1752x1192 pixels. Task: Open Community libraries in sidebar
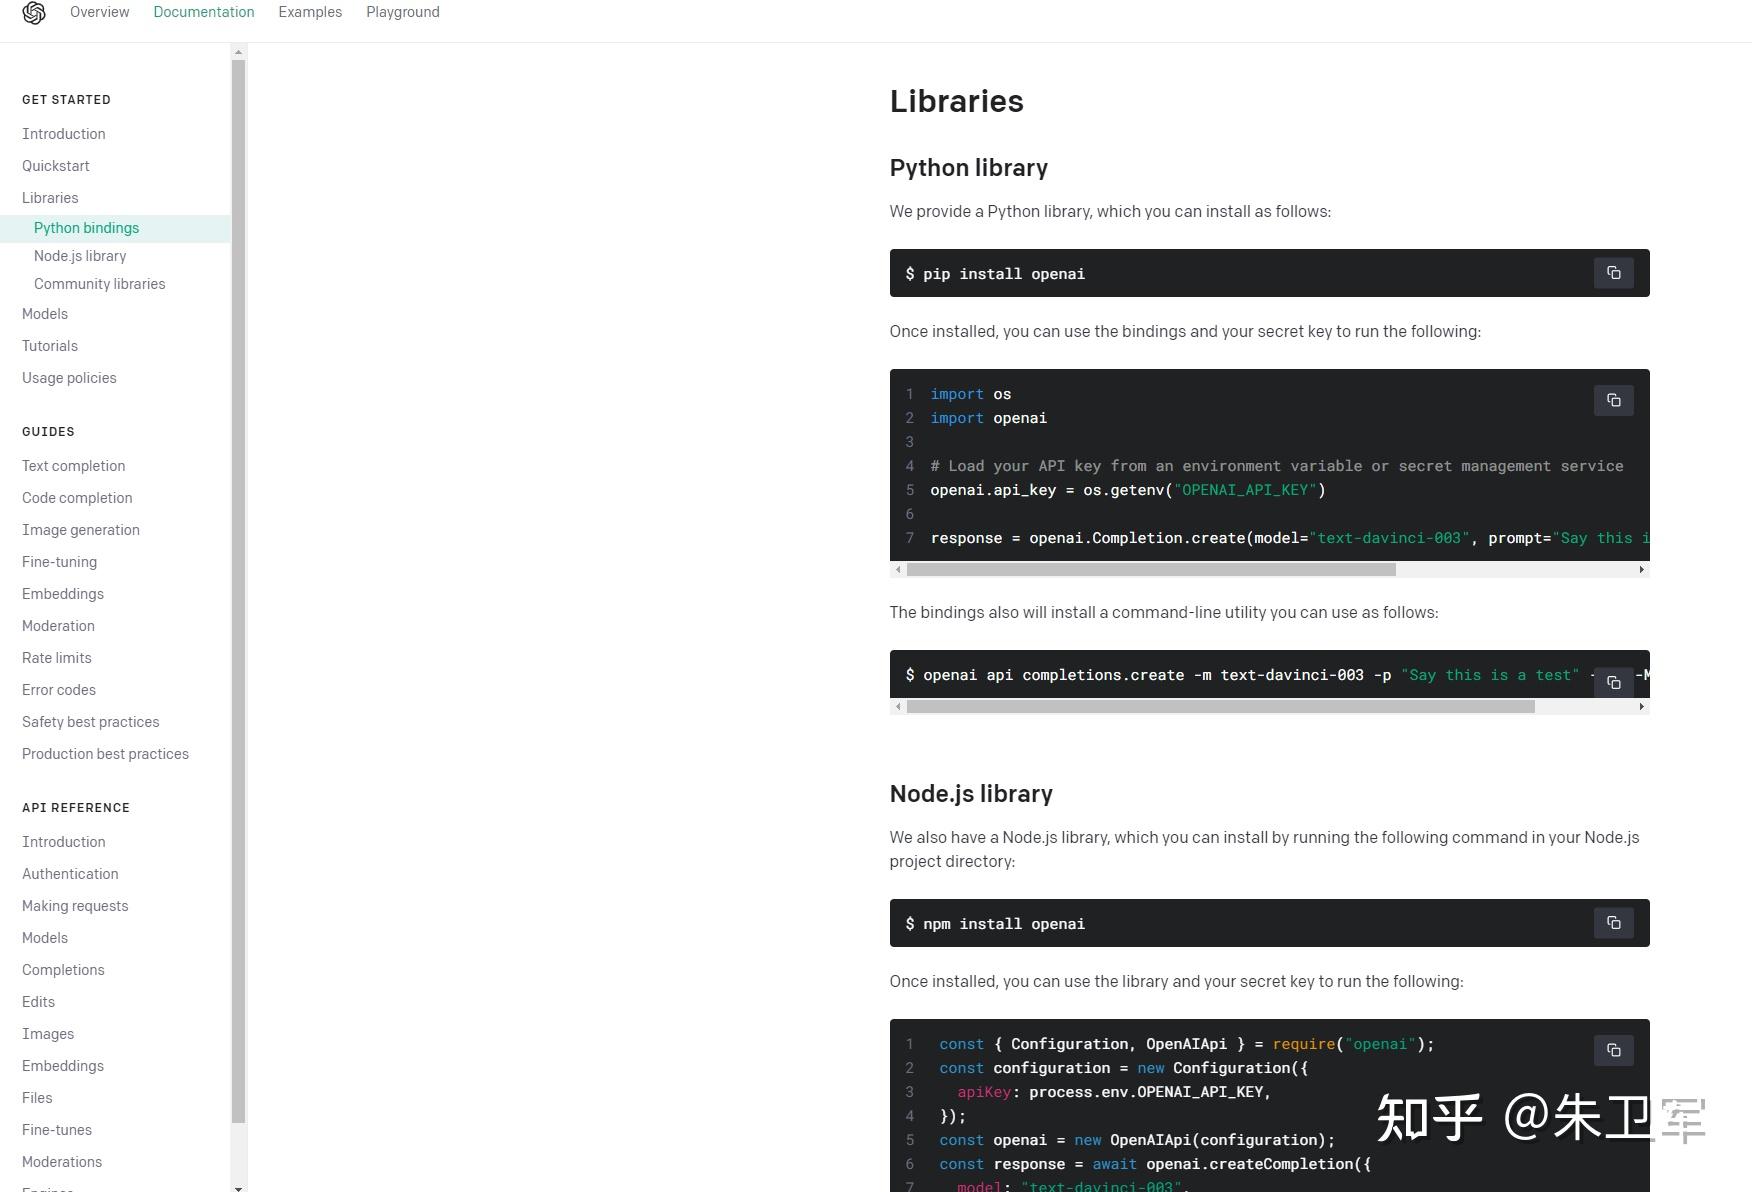pyautogui.click(x=100, y=284)
